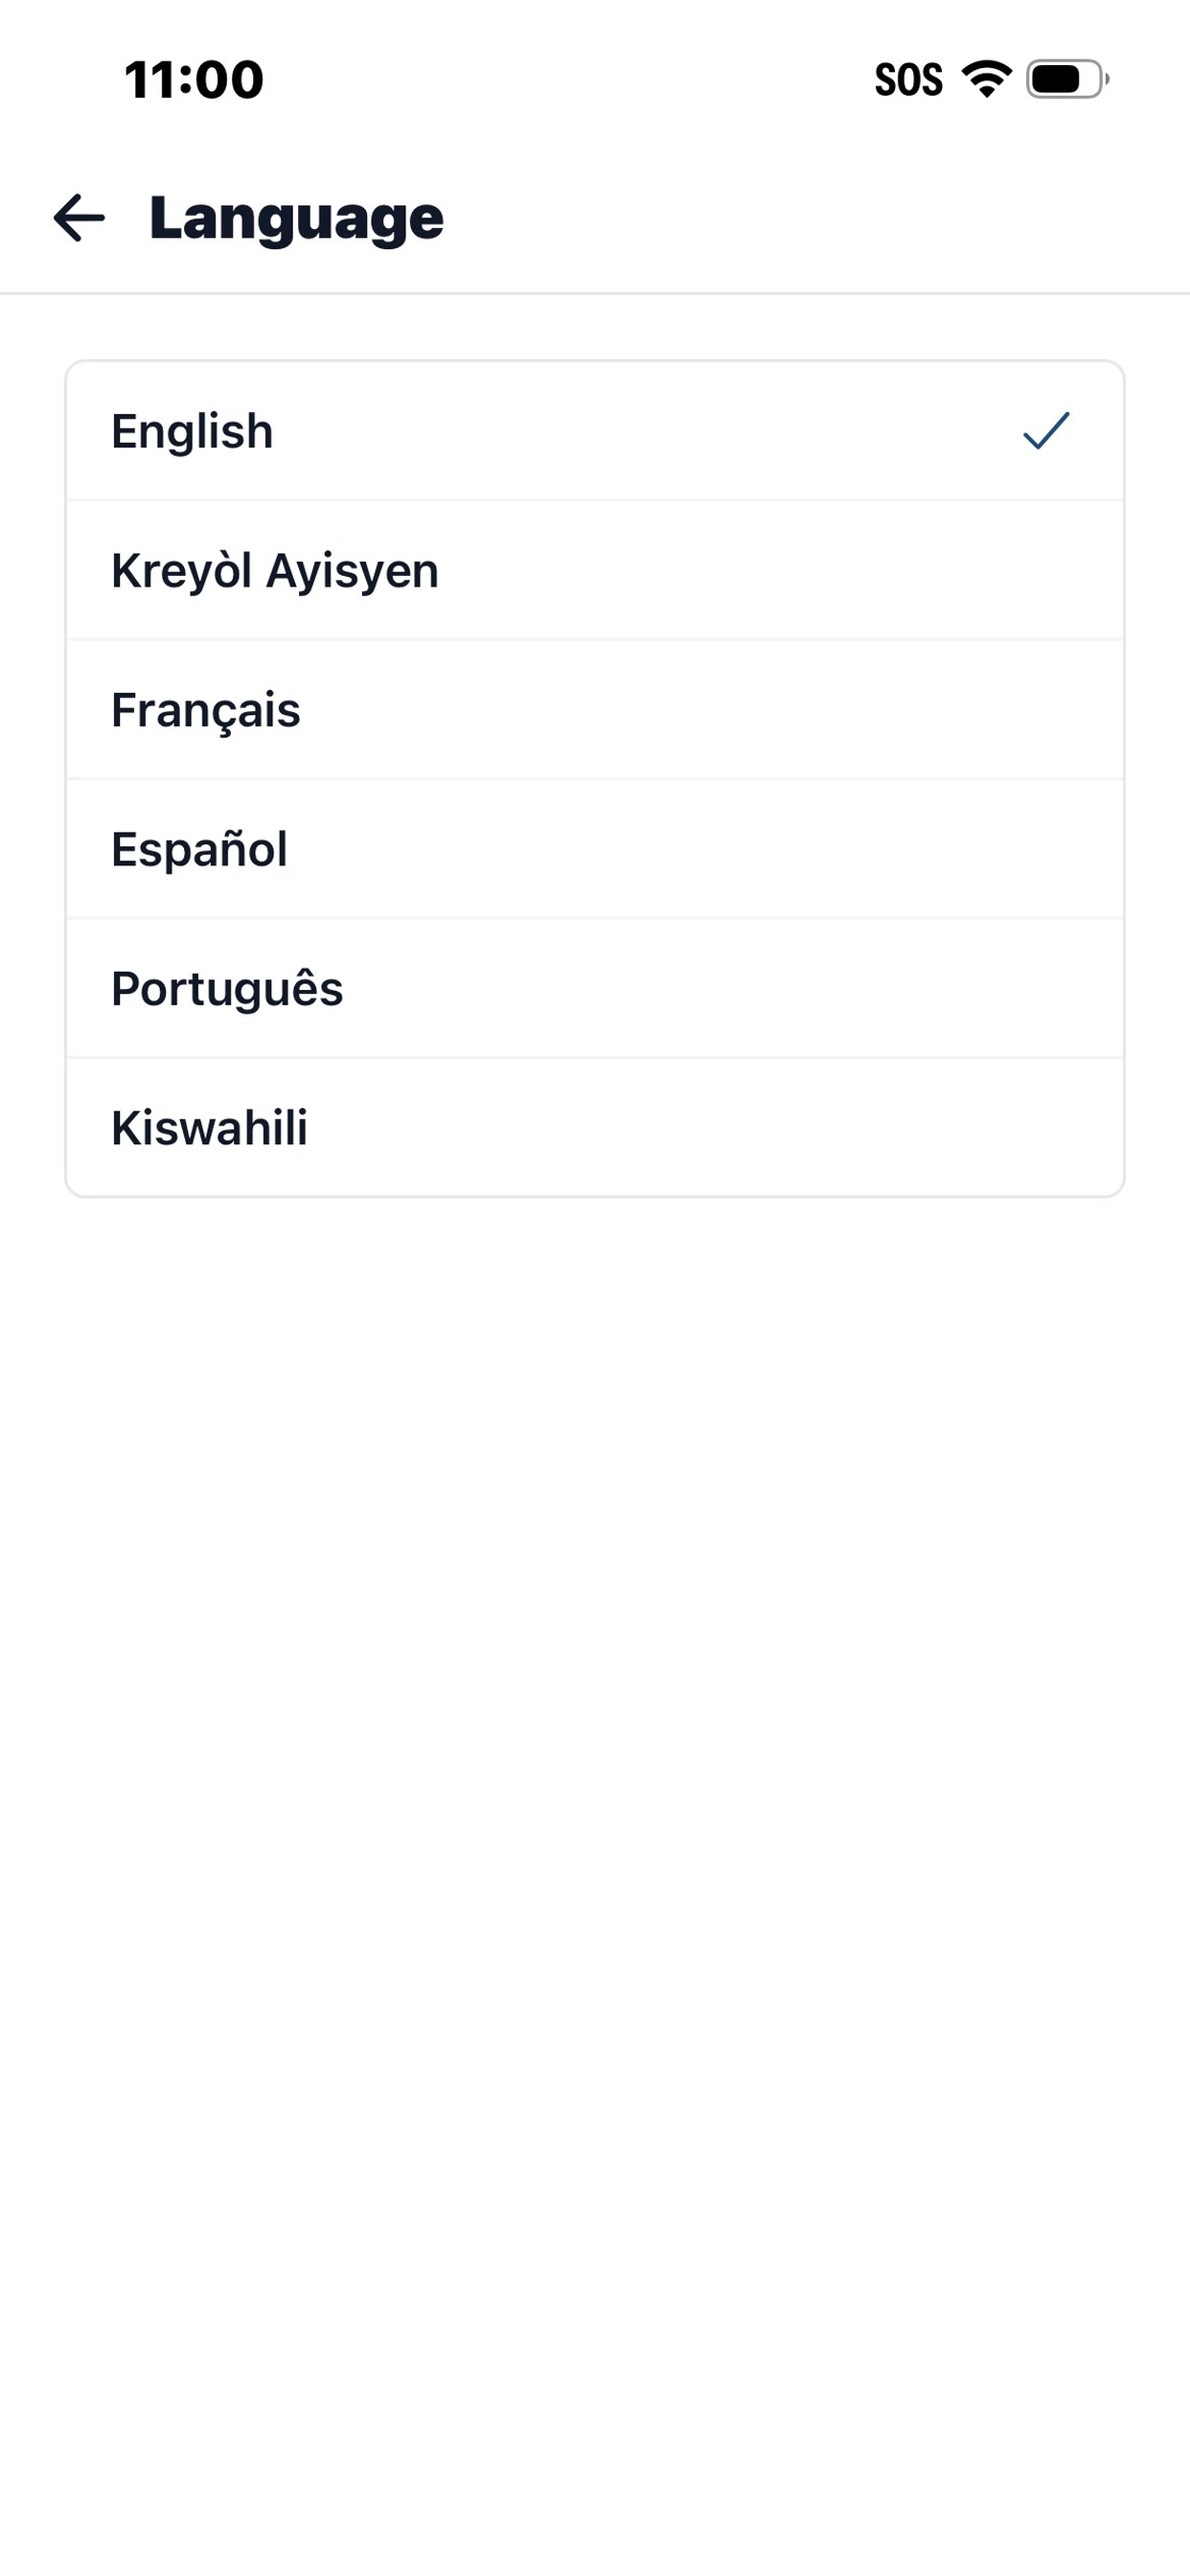
Task: Set the app language to Spanish
Action: coord(595,848)
